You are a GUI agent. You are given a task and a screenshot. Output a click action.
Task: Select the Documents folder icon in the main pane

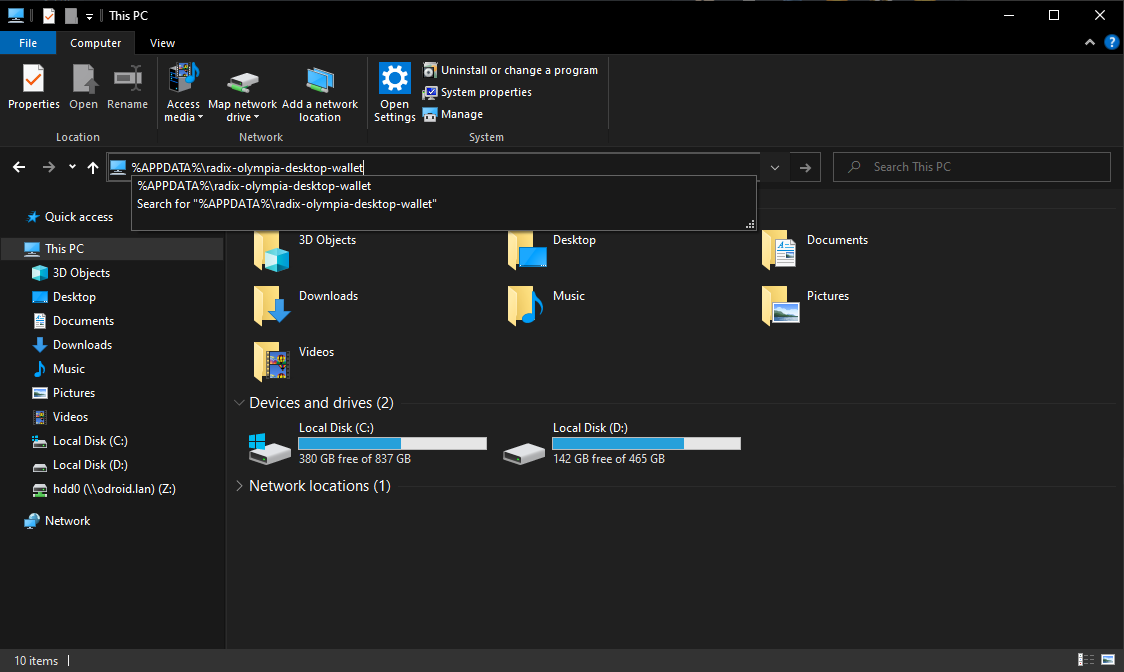(x=779, y=250)
